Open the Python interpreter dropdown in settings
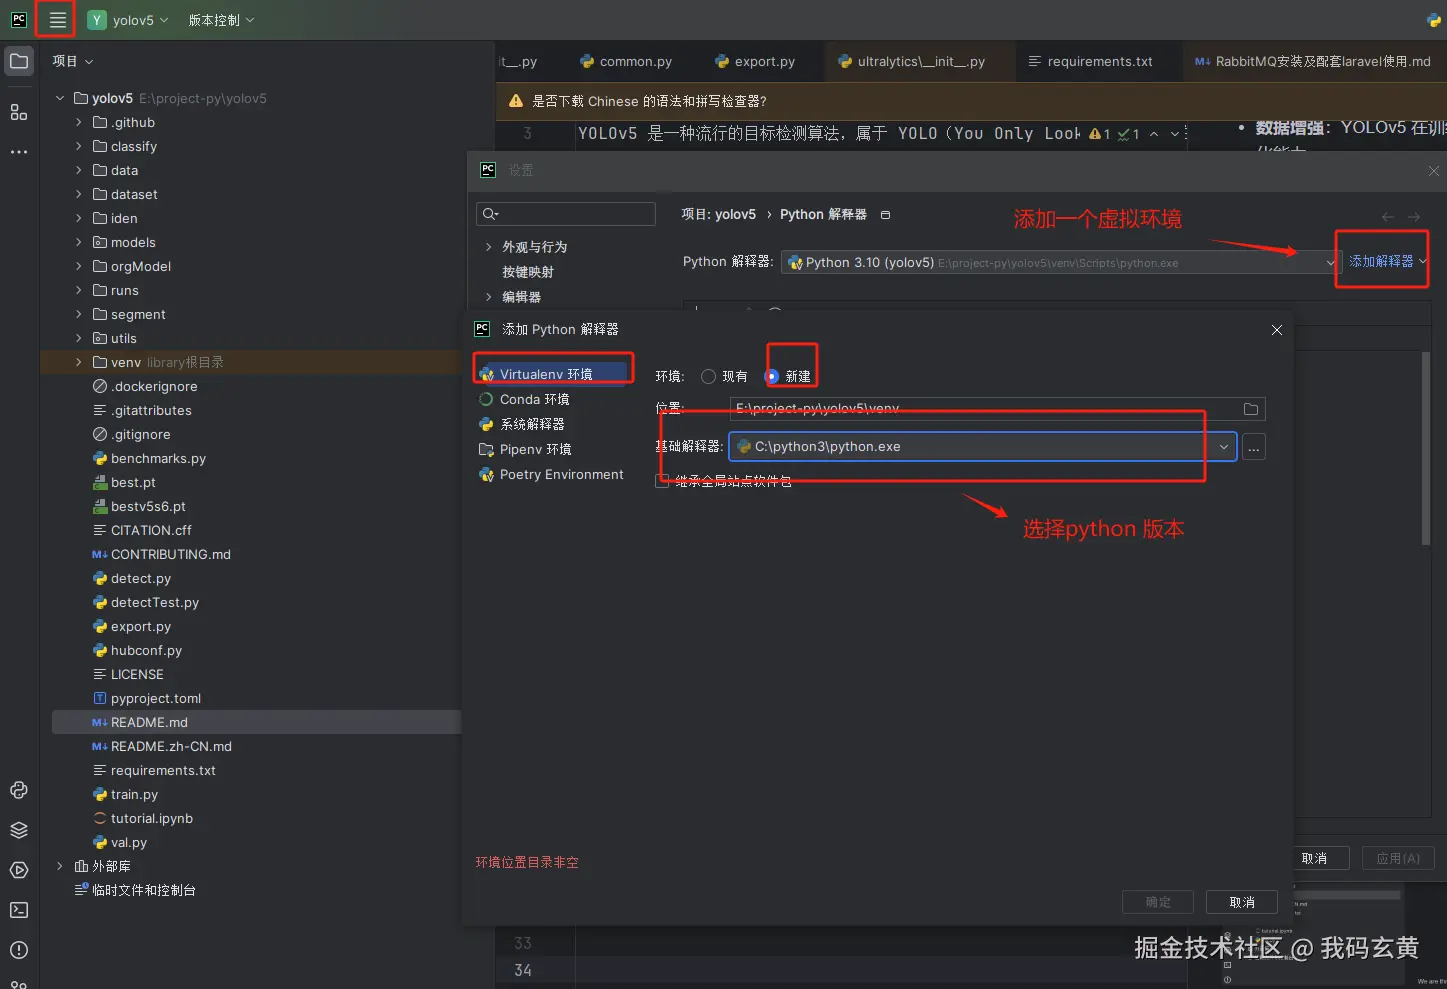This screenshot has width=1447, height=989. (1331, 263)
